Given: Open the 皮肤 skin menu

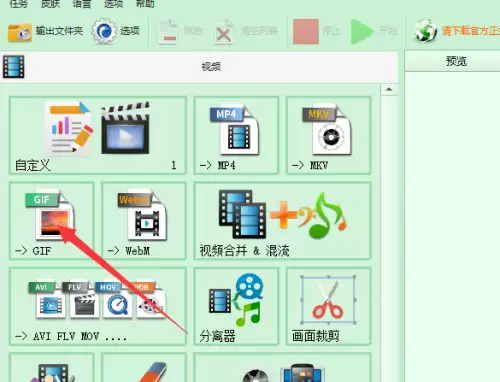Looking at the screenshot, I should [50, 4].
